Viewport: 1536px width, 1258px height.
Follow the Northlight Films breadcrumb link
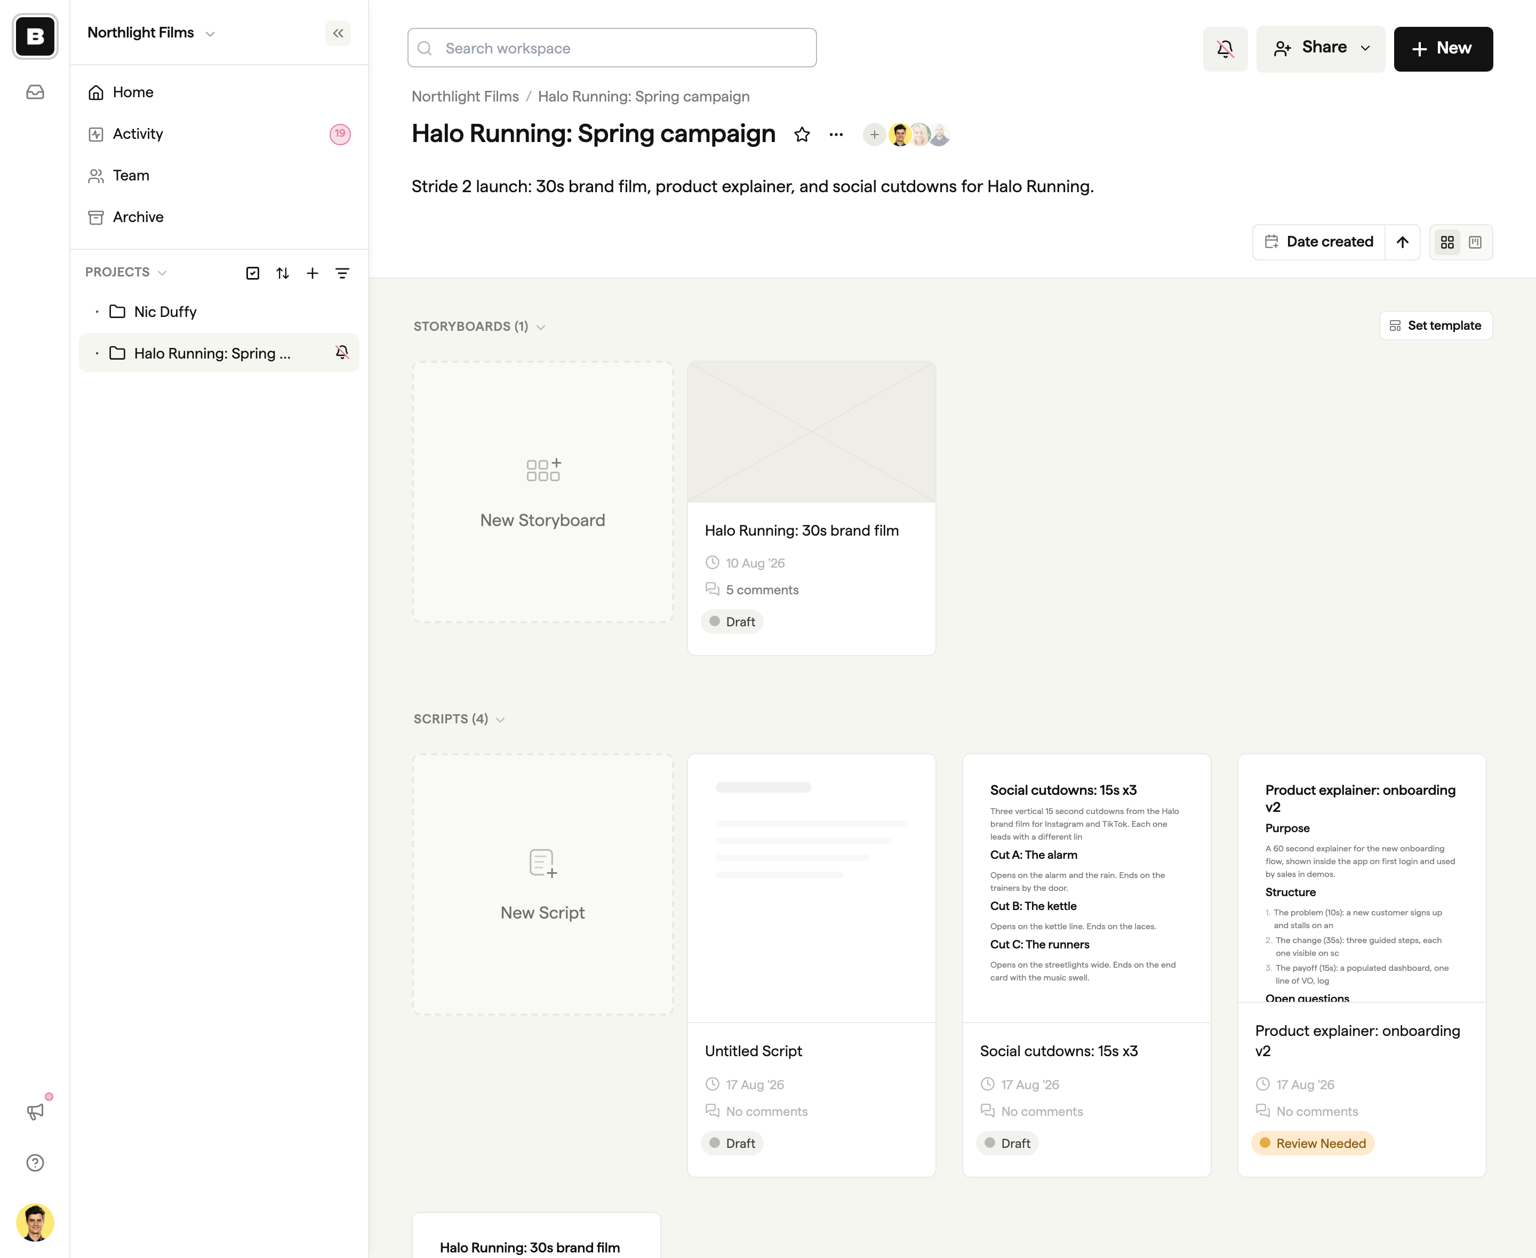pyautogui.click(x=465, y=97)
